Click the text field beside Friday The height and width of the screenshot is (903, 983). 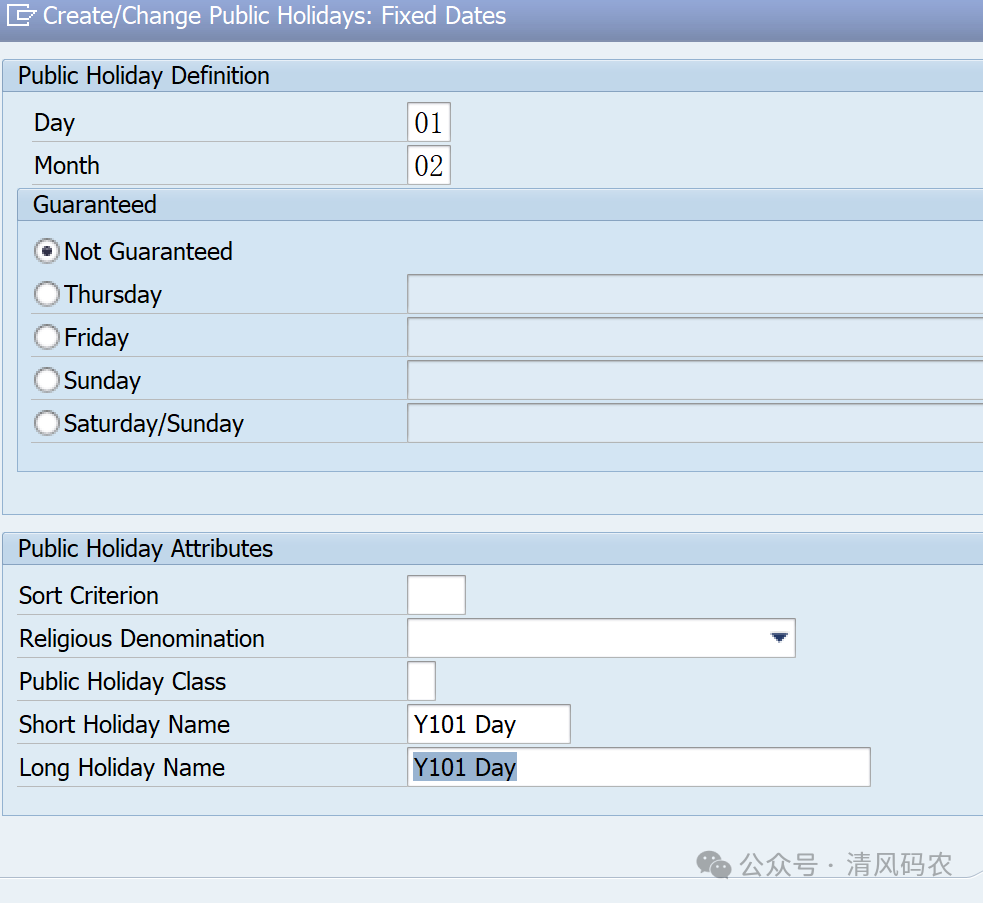pos(694,337)
